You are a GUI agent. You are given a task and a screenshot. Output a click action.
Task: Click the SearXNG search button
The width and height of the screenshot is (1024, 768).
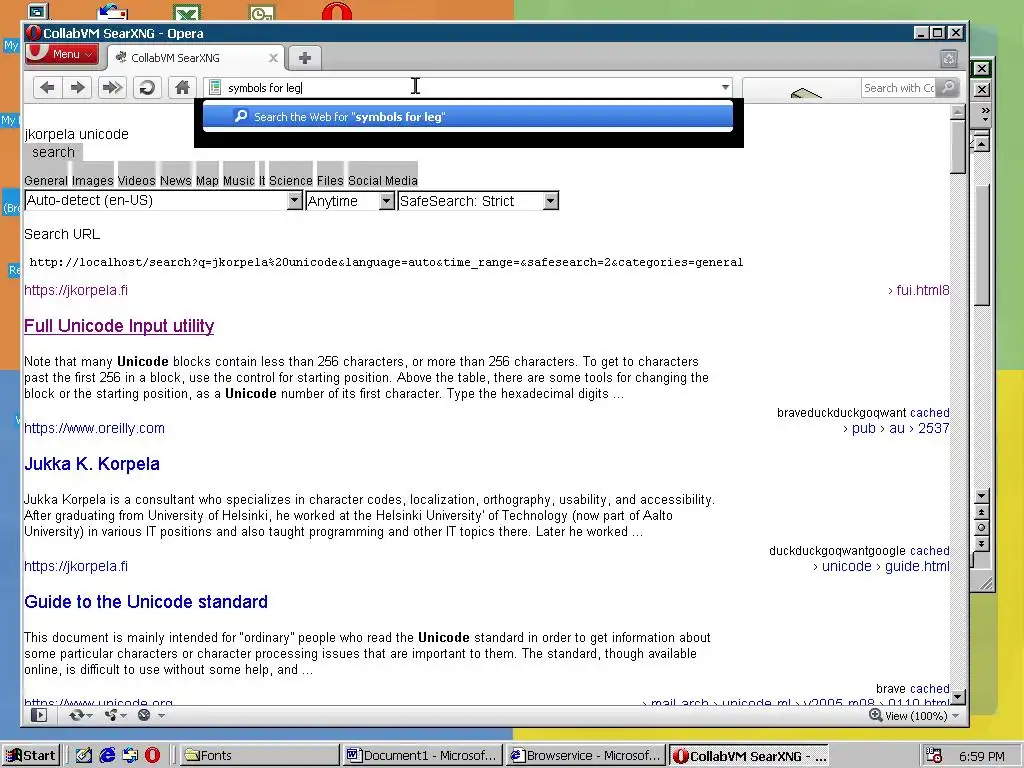coord(54,152)
